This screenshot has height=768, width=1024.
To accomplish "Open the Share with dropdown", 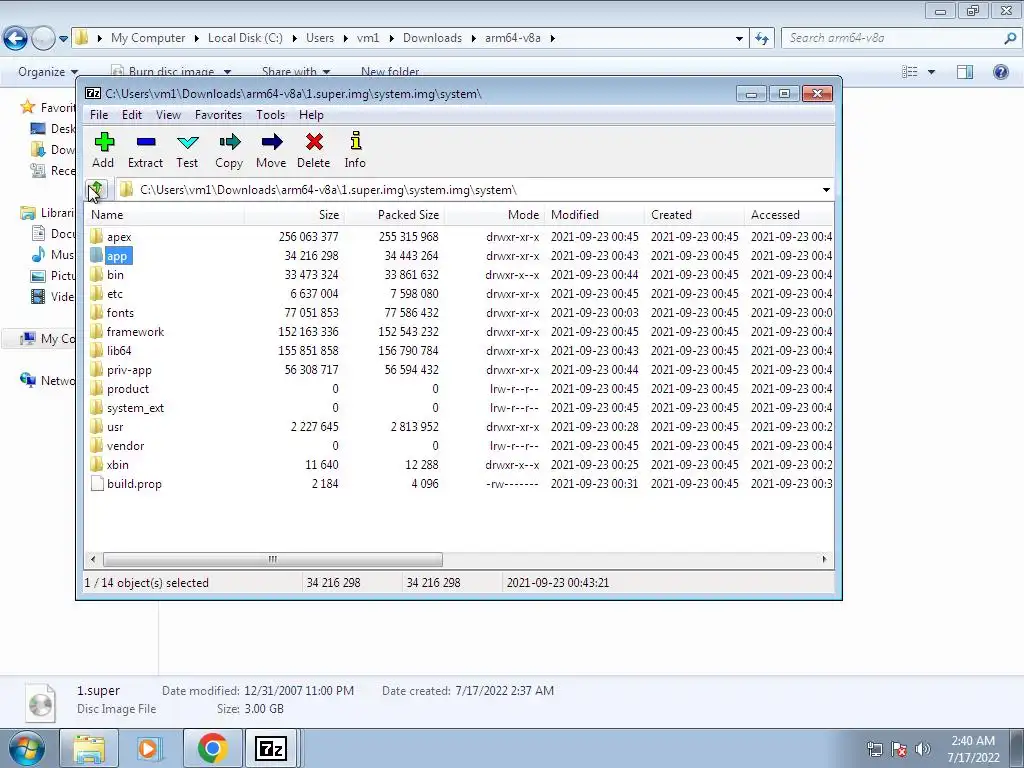I will coord(296,72).
